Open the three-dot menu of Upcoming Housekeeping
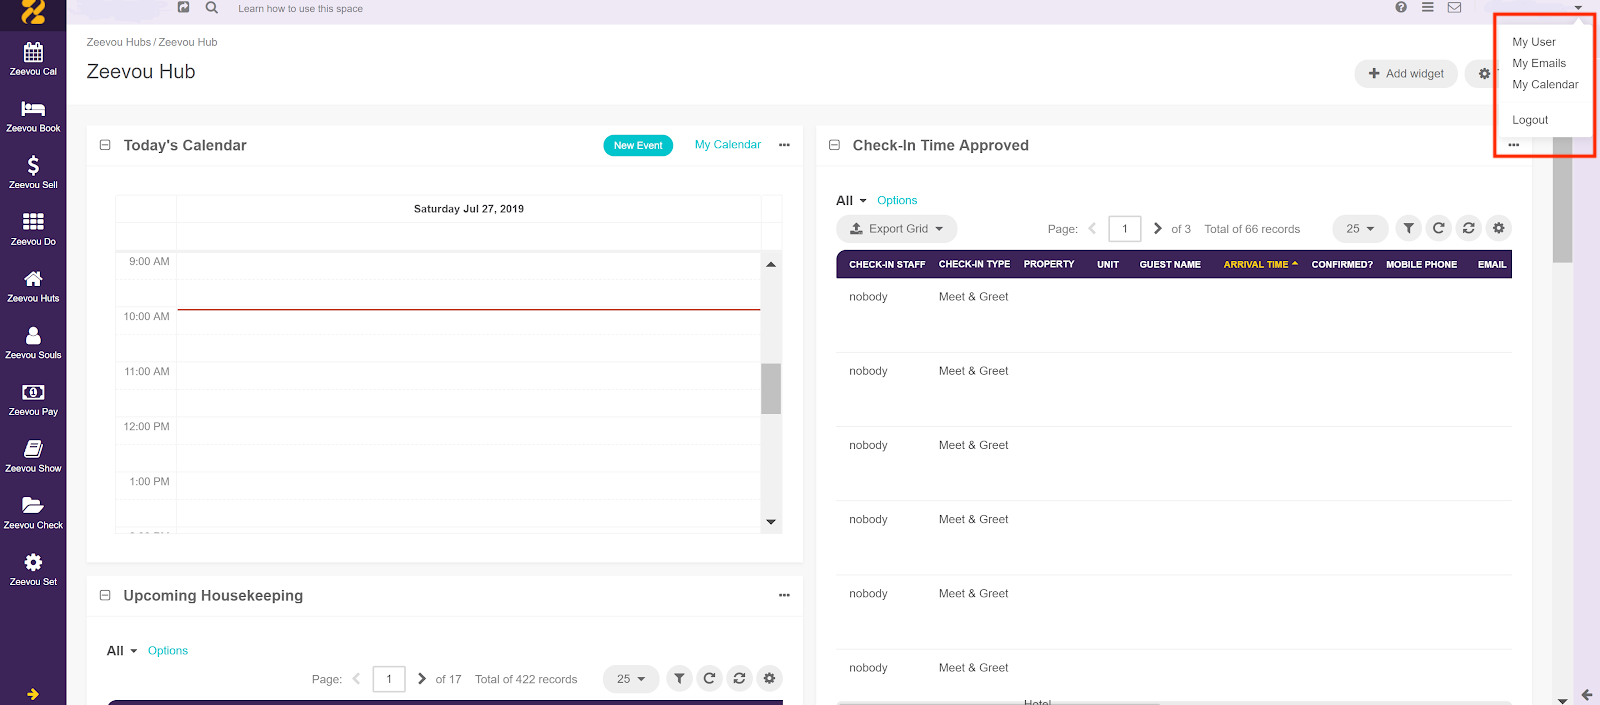This screenshot has height=705, width=1600. pyautogui.click(x=784, y=595)
